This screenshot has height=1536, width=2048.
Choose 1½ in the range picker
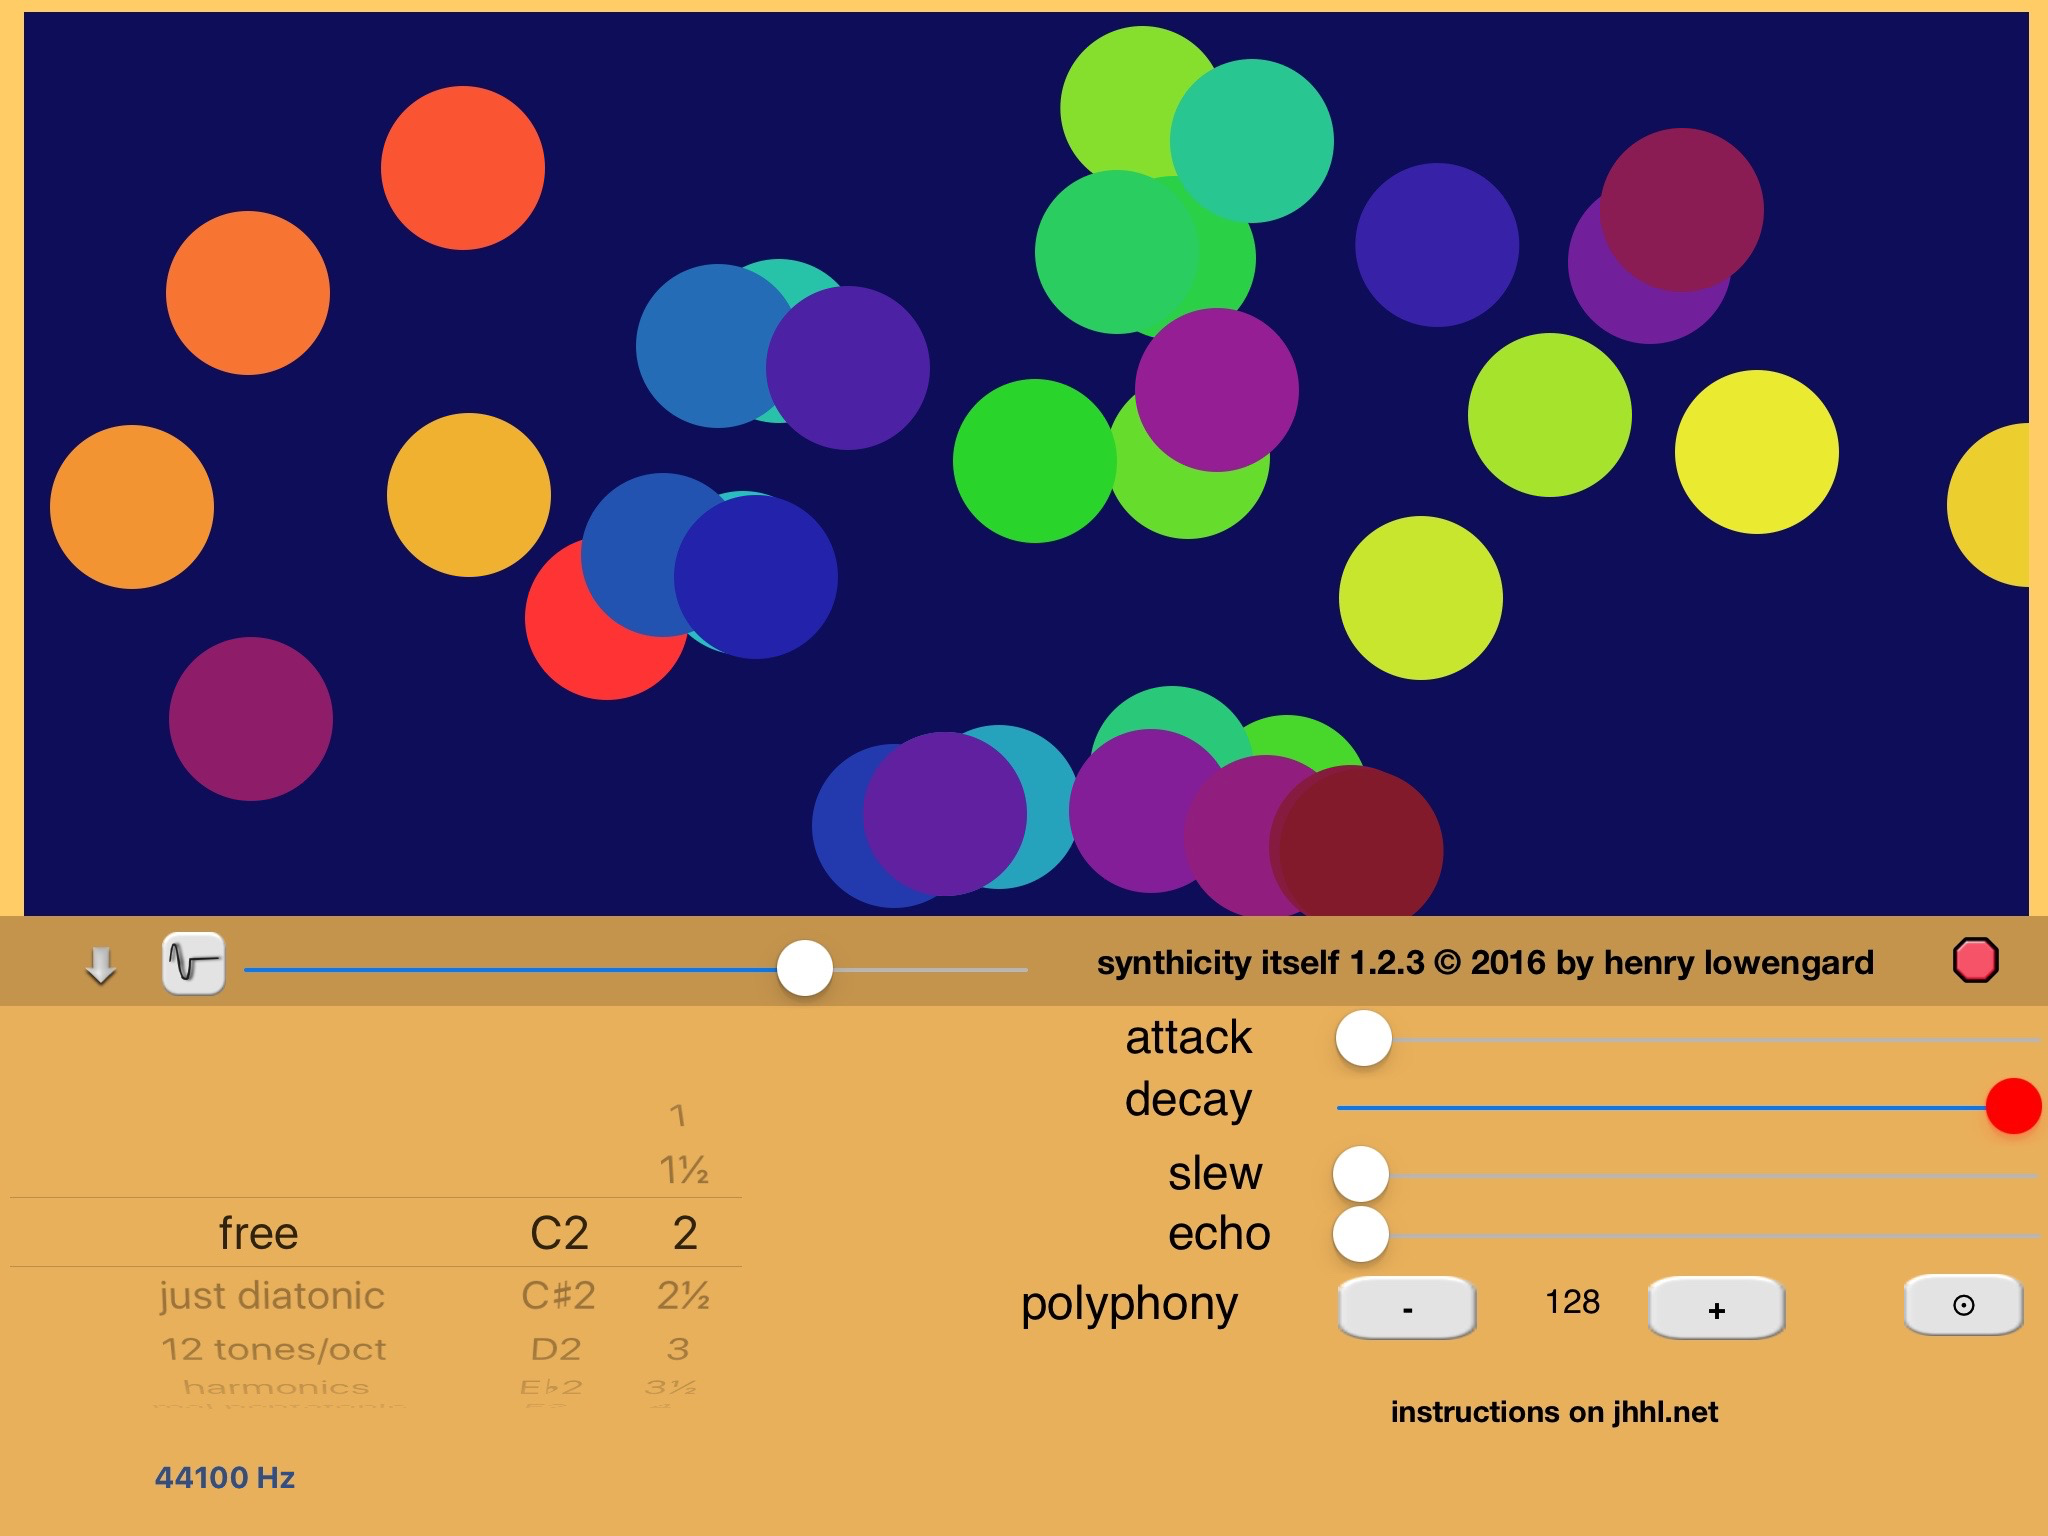pos(683,1169)
